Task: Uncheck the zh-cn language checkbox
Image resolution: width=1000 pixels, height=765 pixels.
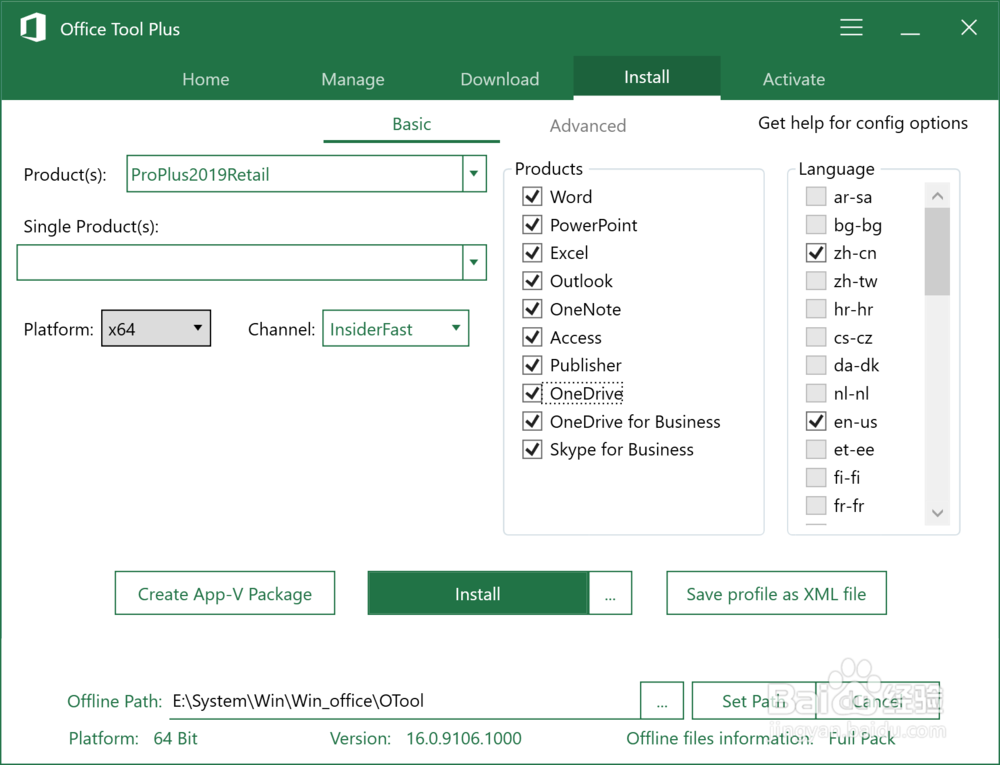Action: click(x=816, y=252)
